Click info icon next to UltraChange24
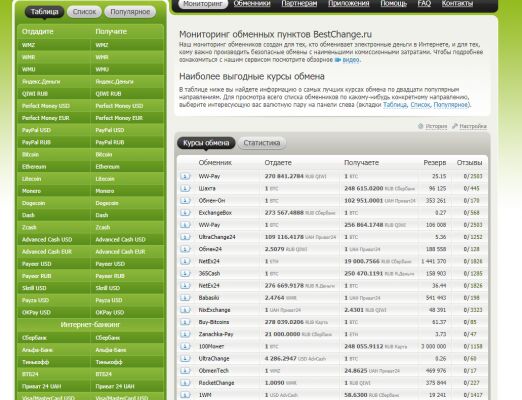The image size is (522, 400). (185, 237)
